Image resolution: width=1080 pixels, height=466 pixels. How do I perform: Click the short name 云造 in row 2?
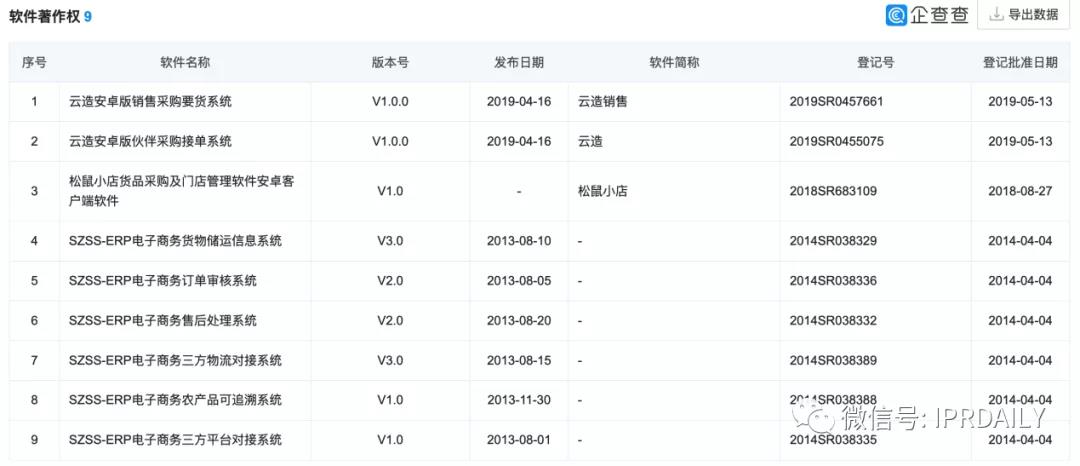(590, 142)
